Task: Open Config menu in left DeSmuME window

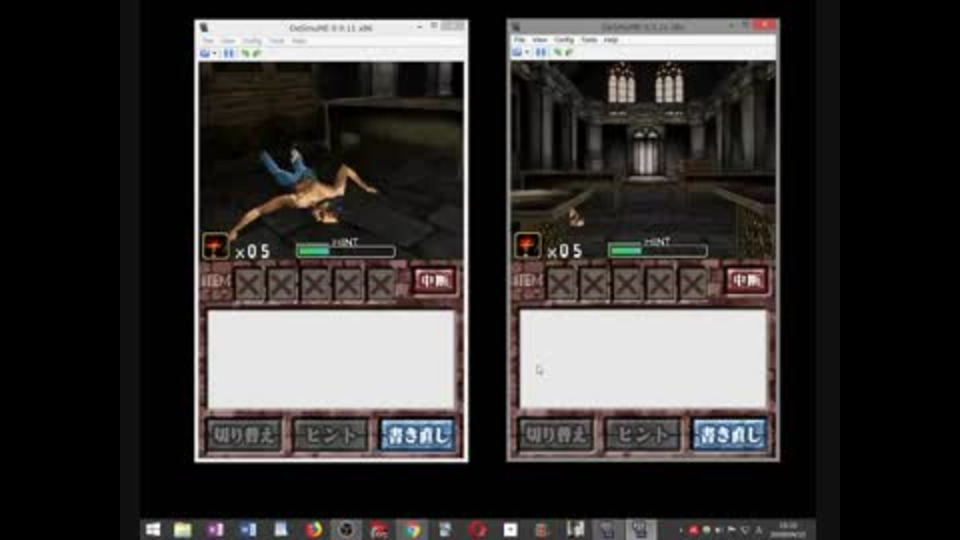Action: 252,41
